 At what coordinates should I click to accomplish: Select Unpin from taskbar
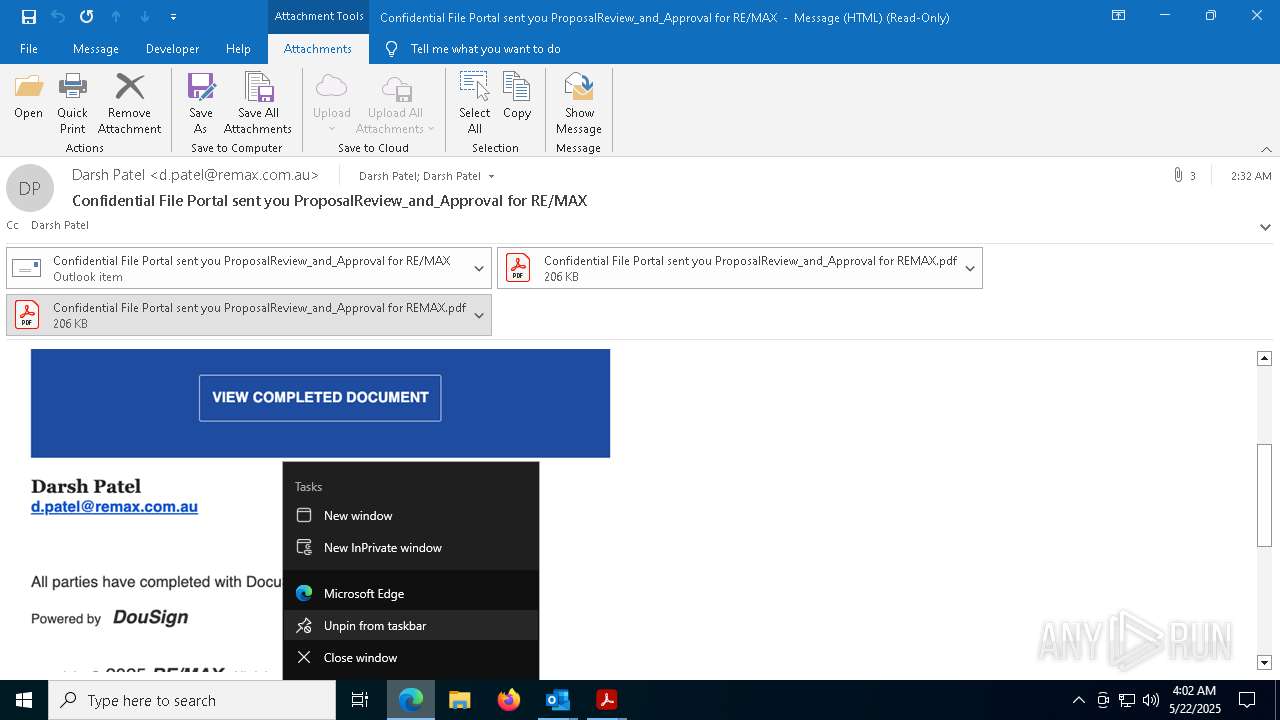coord(411,626)
